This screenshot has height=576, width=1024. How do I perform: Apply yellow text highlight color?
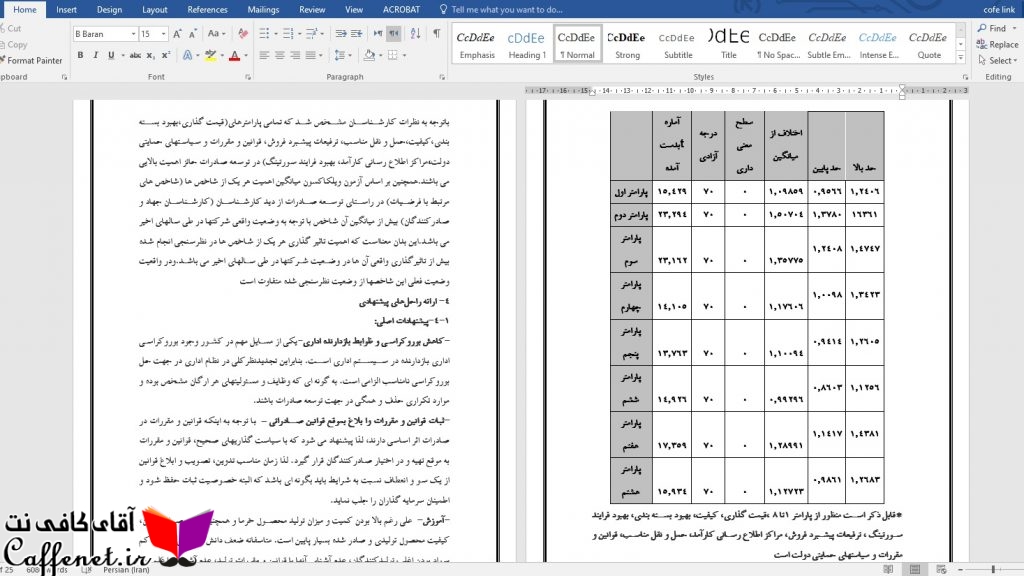210,56
